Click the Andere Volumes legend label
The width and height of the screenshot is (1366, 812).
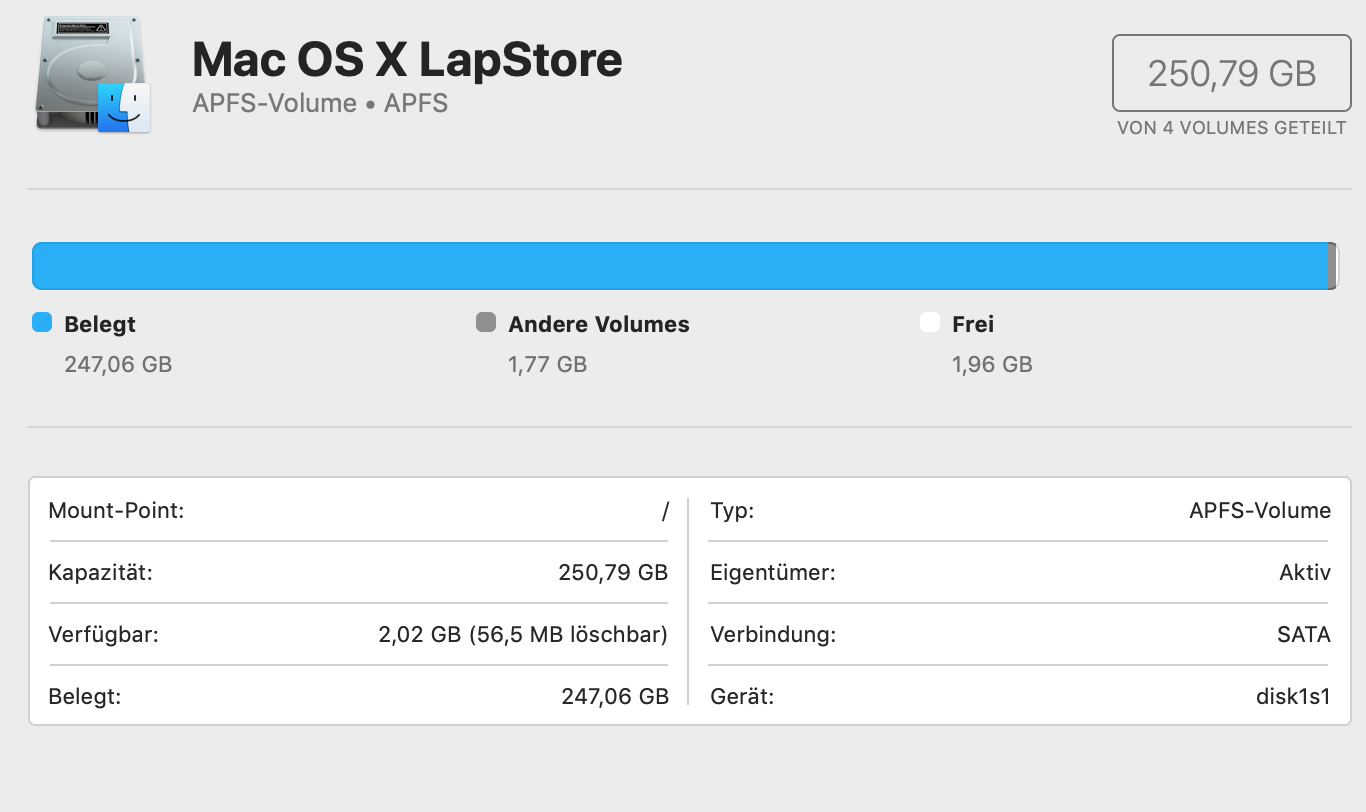coord(599,324)
